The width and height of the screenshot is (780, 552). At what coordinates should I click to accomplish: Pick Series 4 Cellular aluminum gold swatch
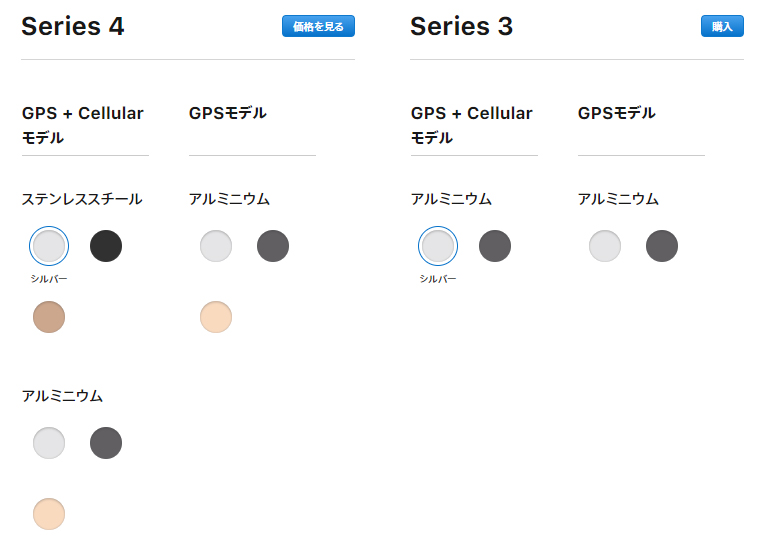[49, 514]
